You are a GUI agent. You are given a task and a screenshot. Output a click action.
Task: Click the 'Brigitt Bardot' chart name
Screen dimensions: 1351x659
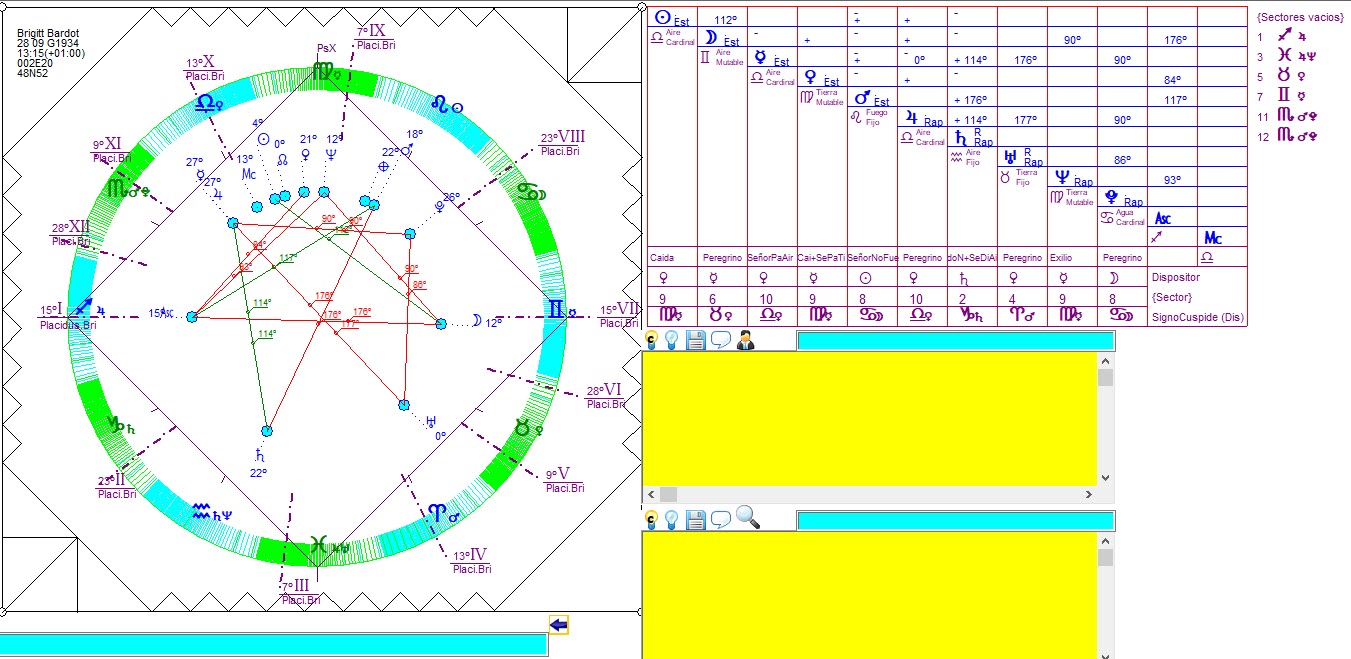47,34
